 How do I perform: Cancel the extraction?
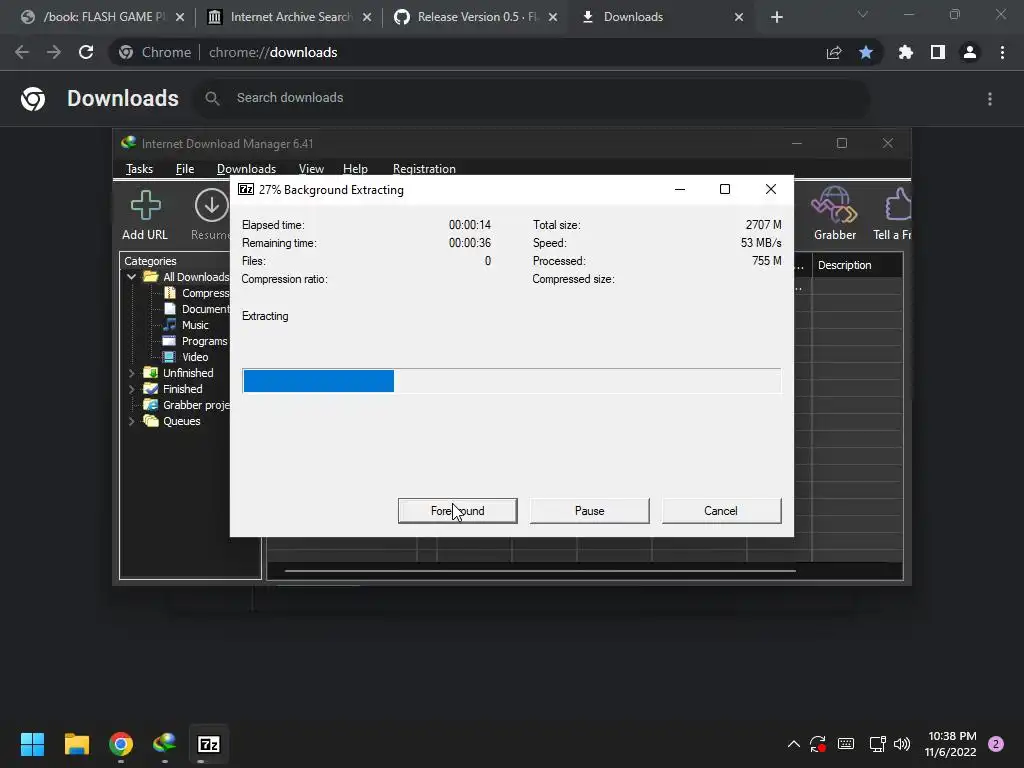[721, 511]
